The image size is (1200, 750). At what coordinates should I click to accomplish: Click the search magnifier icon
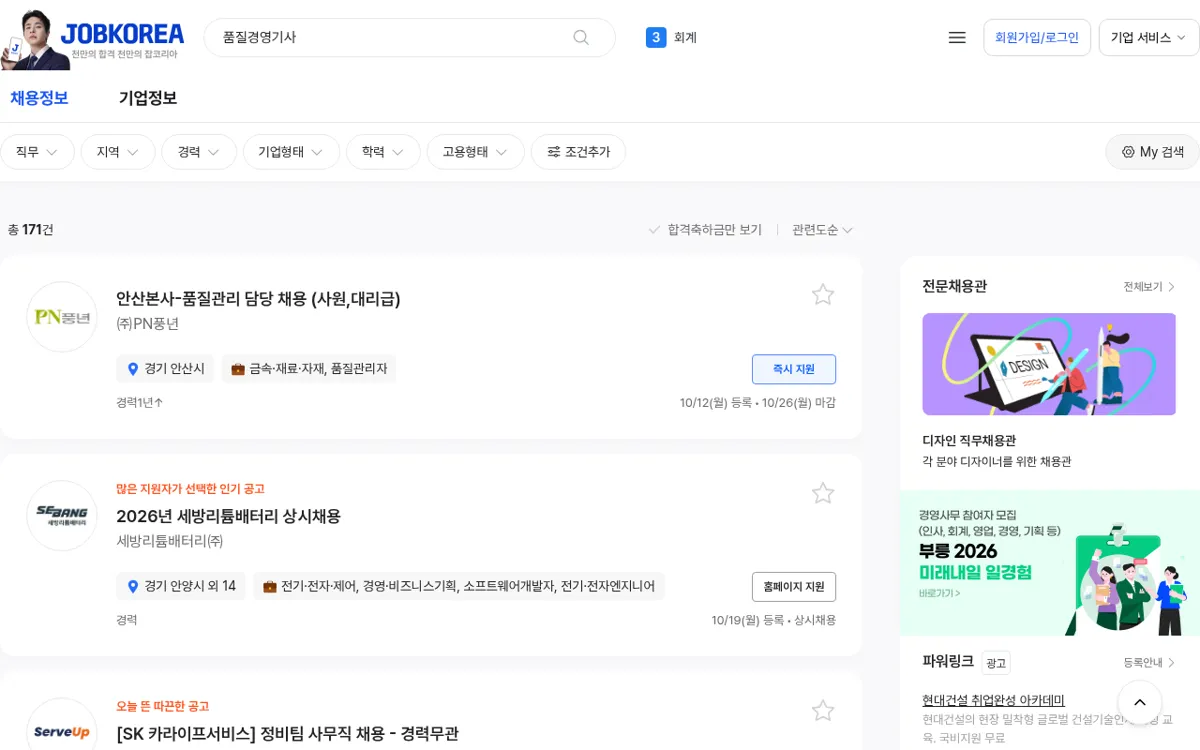[581, 37]
